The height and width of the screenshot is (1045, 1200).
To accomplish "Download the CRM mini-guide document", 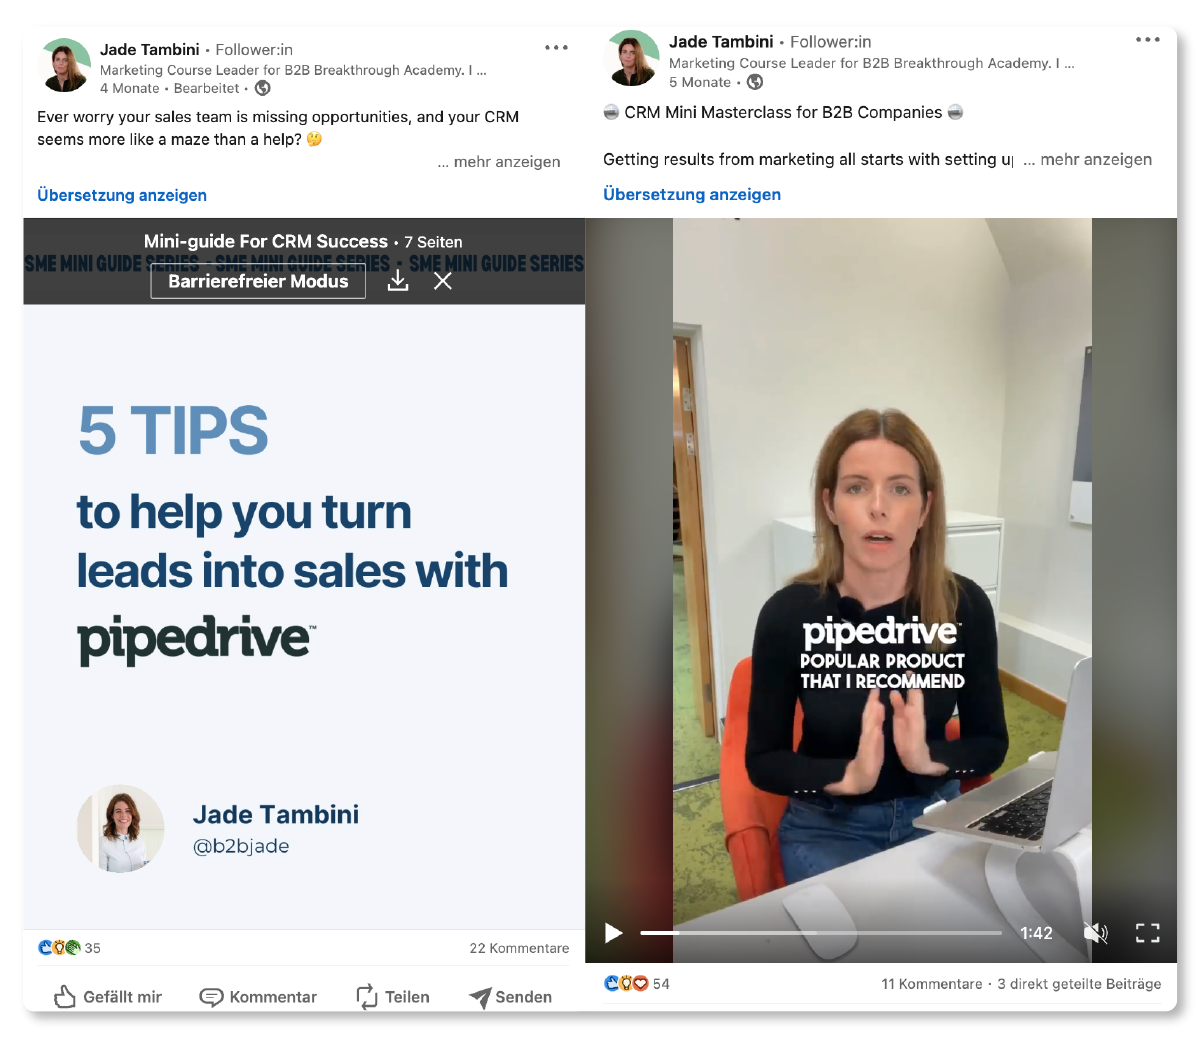I will tap(398, 281).
